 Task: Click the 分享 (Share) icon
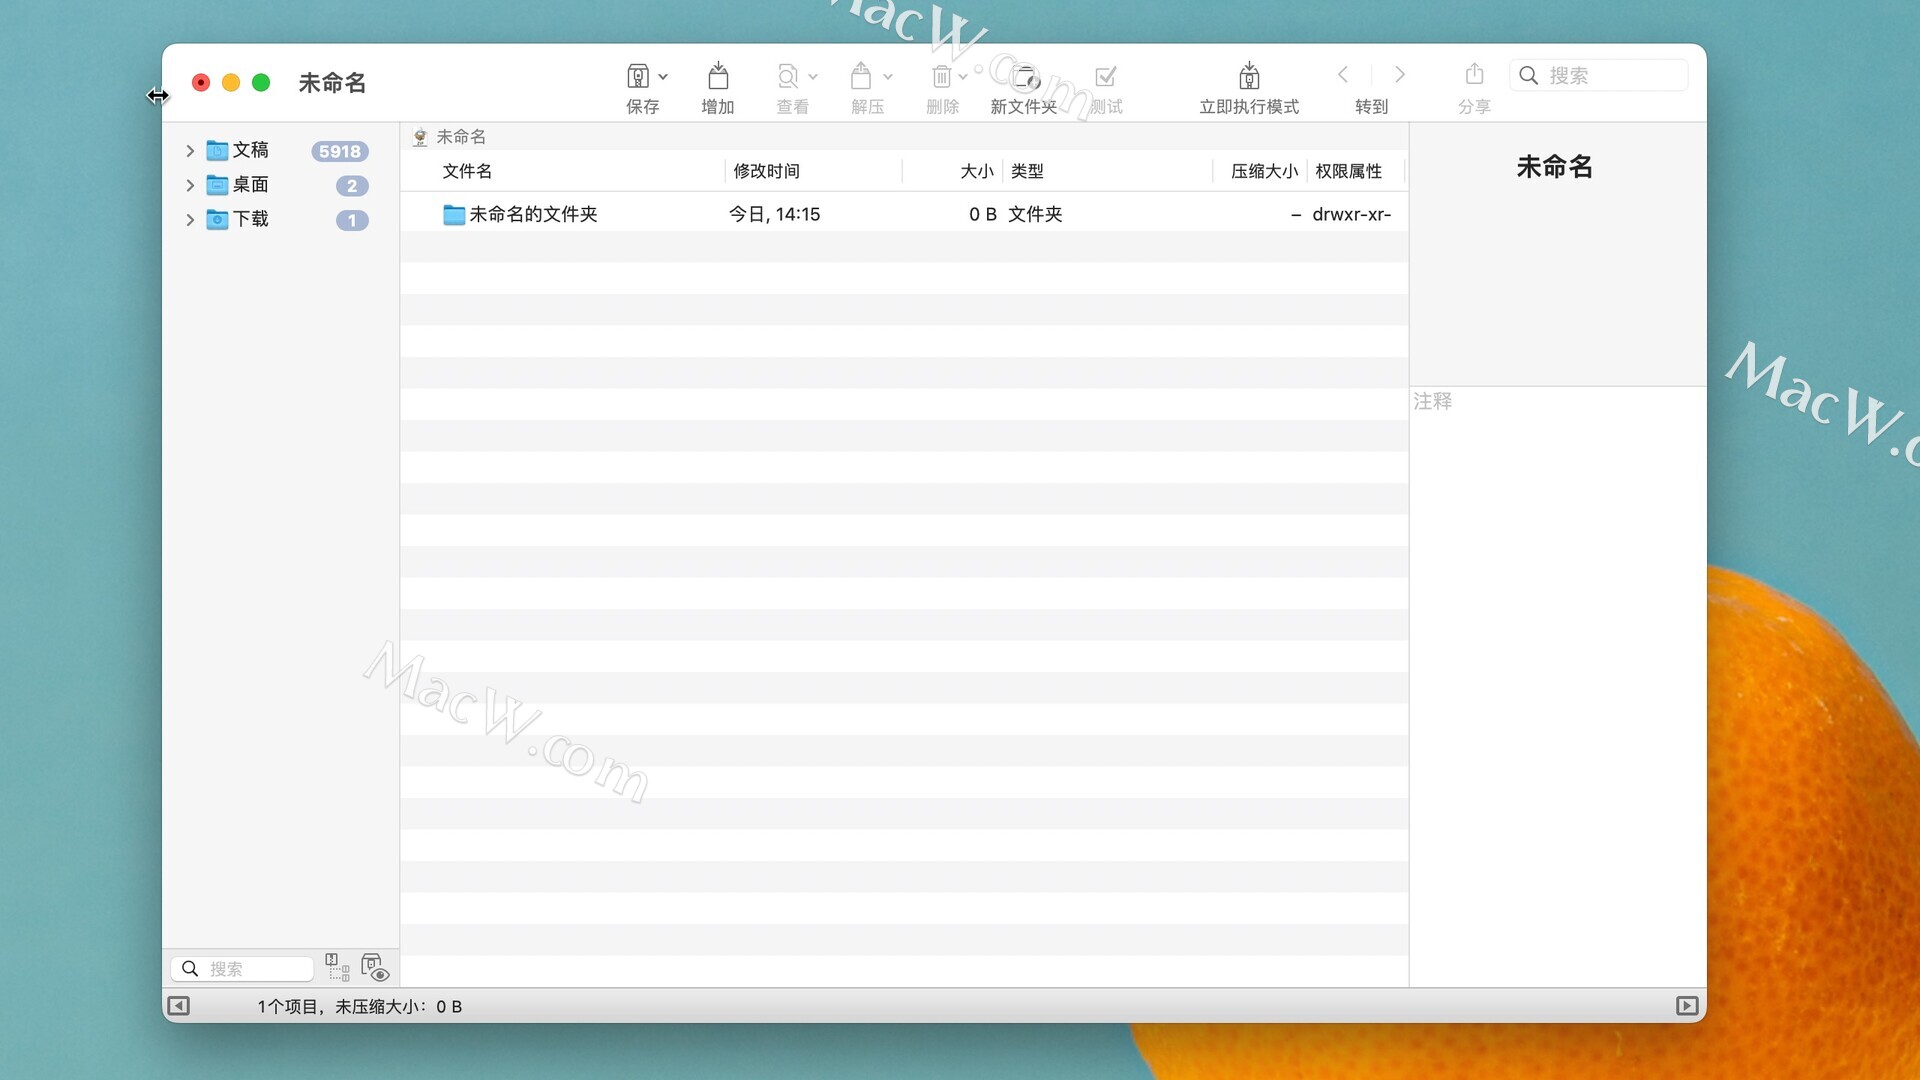pos(1474,74)
